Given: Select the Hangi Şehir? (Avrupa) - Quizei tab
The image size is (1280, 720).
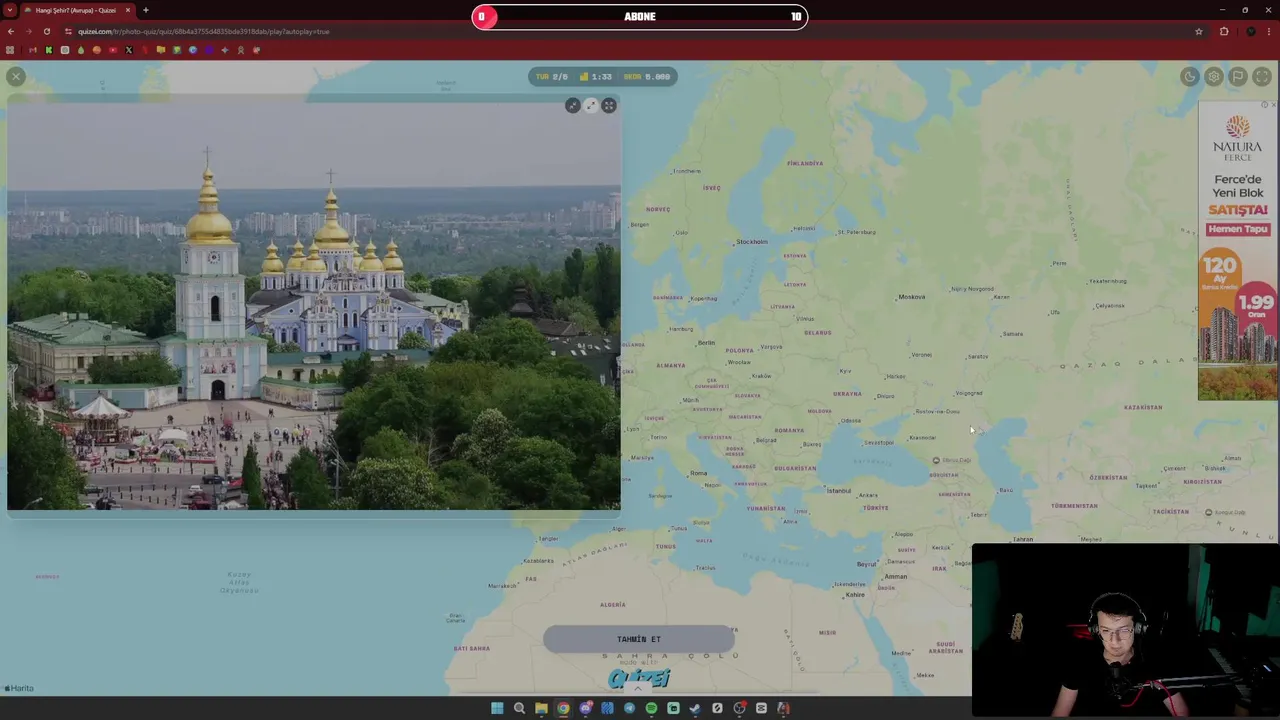Looking at the screenshot, I should [76, 10].
